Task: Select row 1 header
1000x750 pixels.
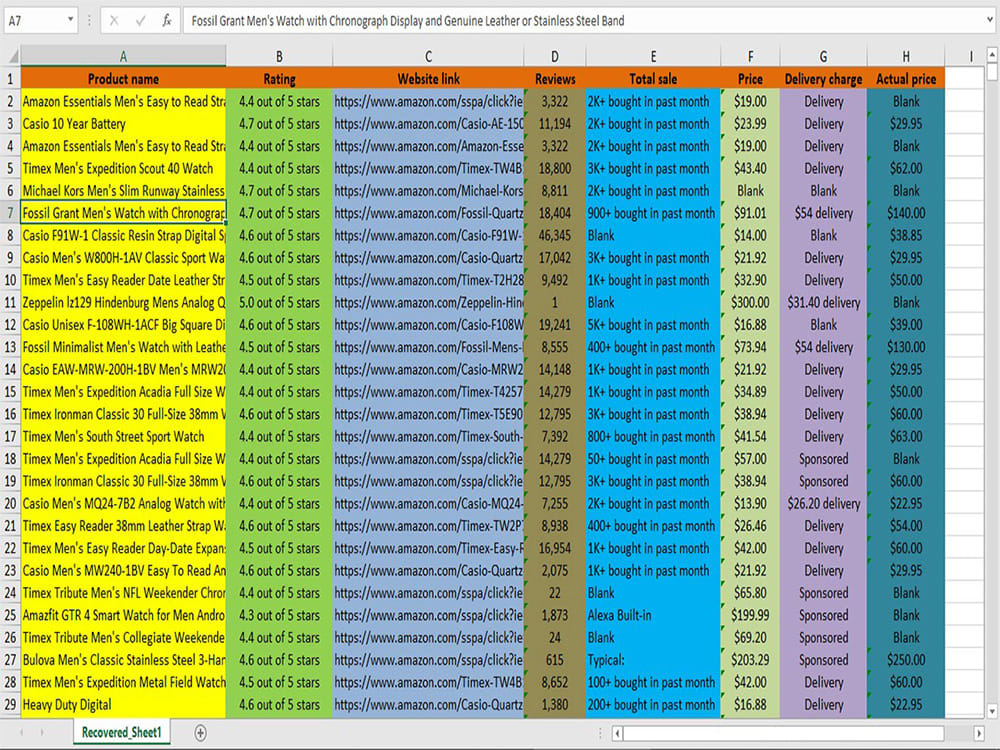Action: [10, 79]
